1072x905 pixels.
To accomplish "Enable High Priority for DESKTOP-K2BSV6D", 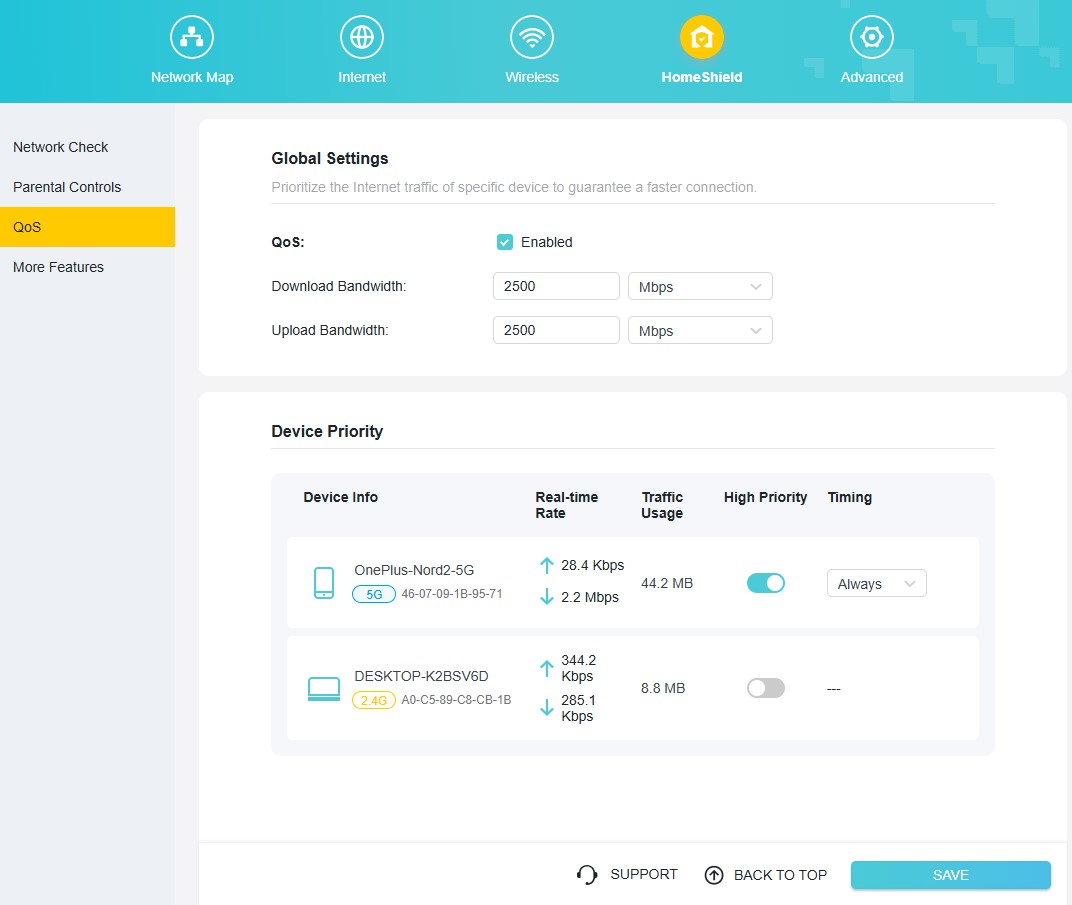I will tap(766, 688).
